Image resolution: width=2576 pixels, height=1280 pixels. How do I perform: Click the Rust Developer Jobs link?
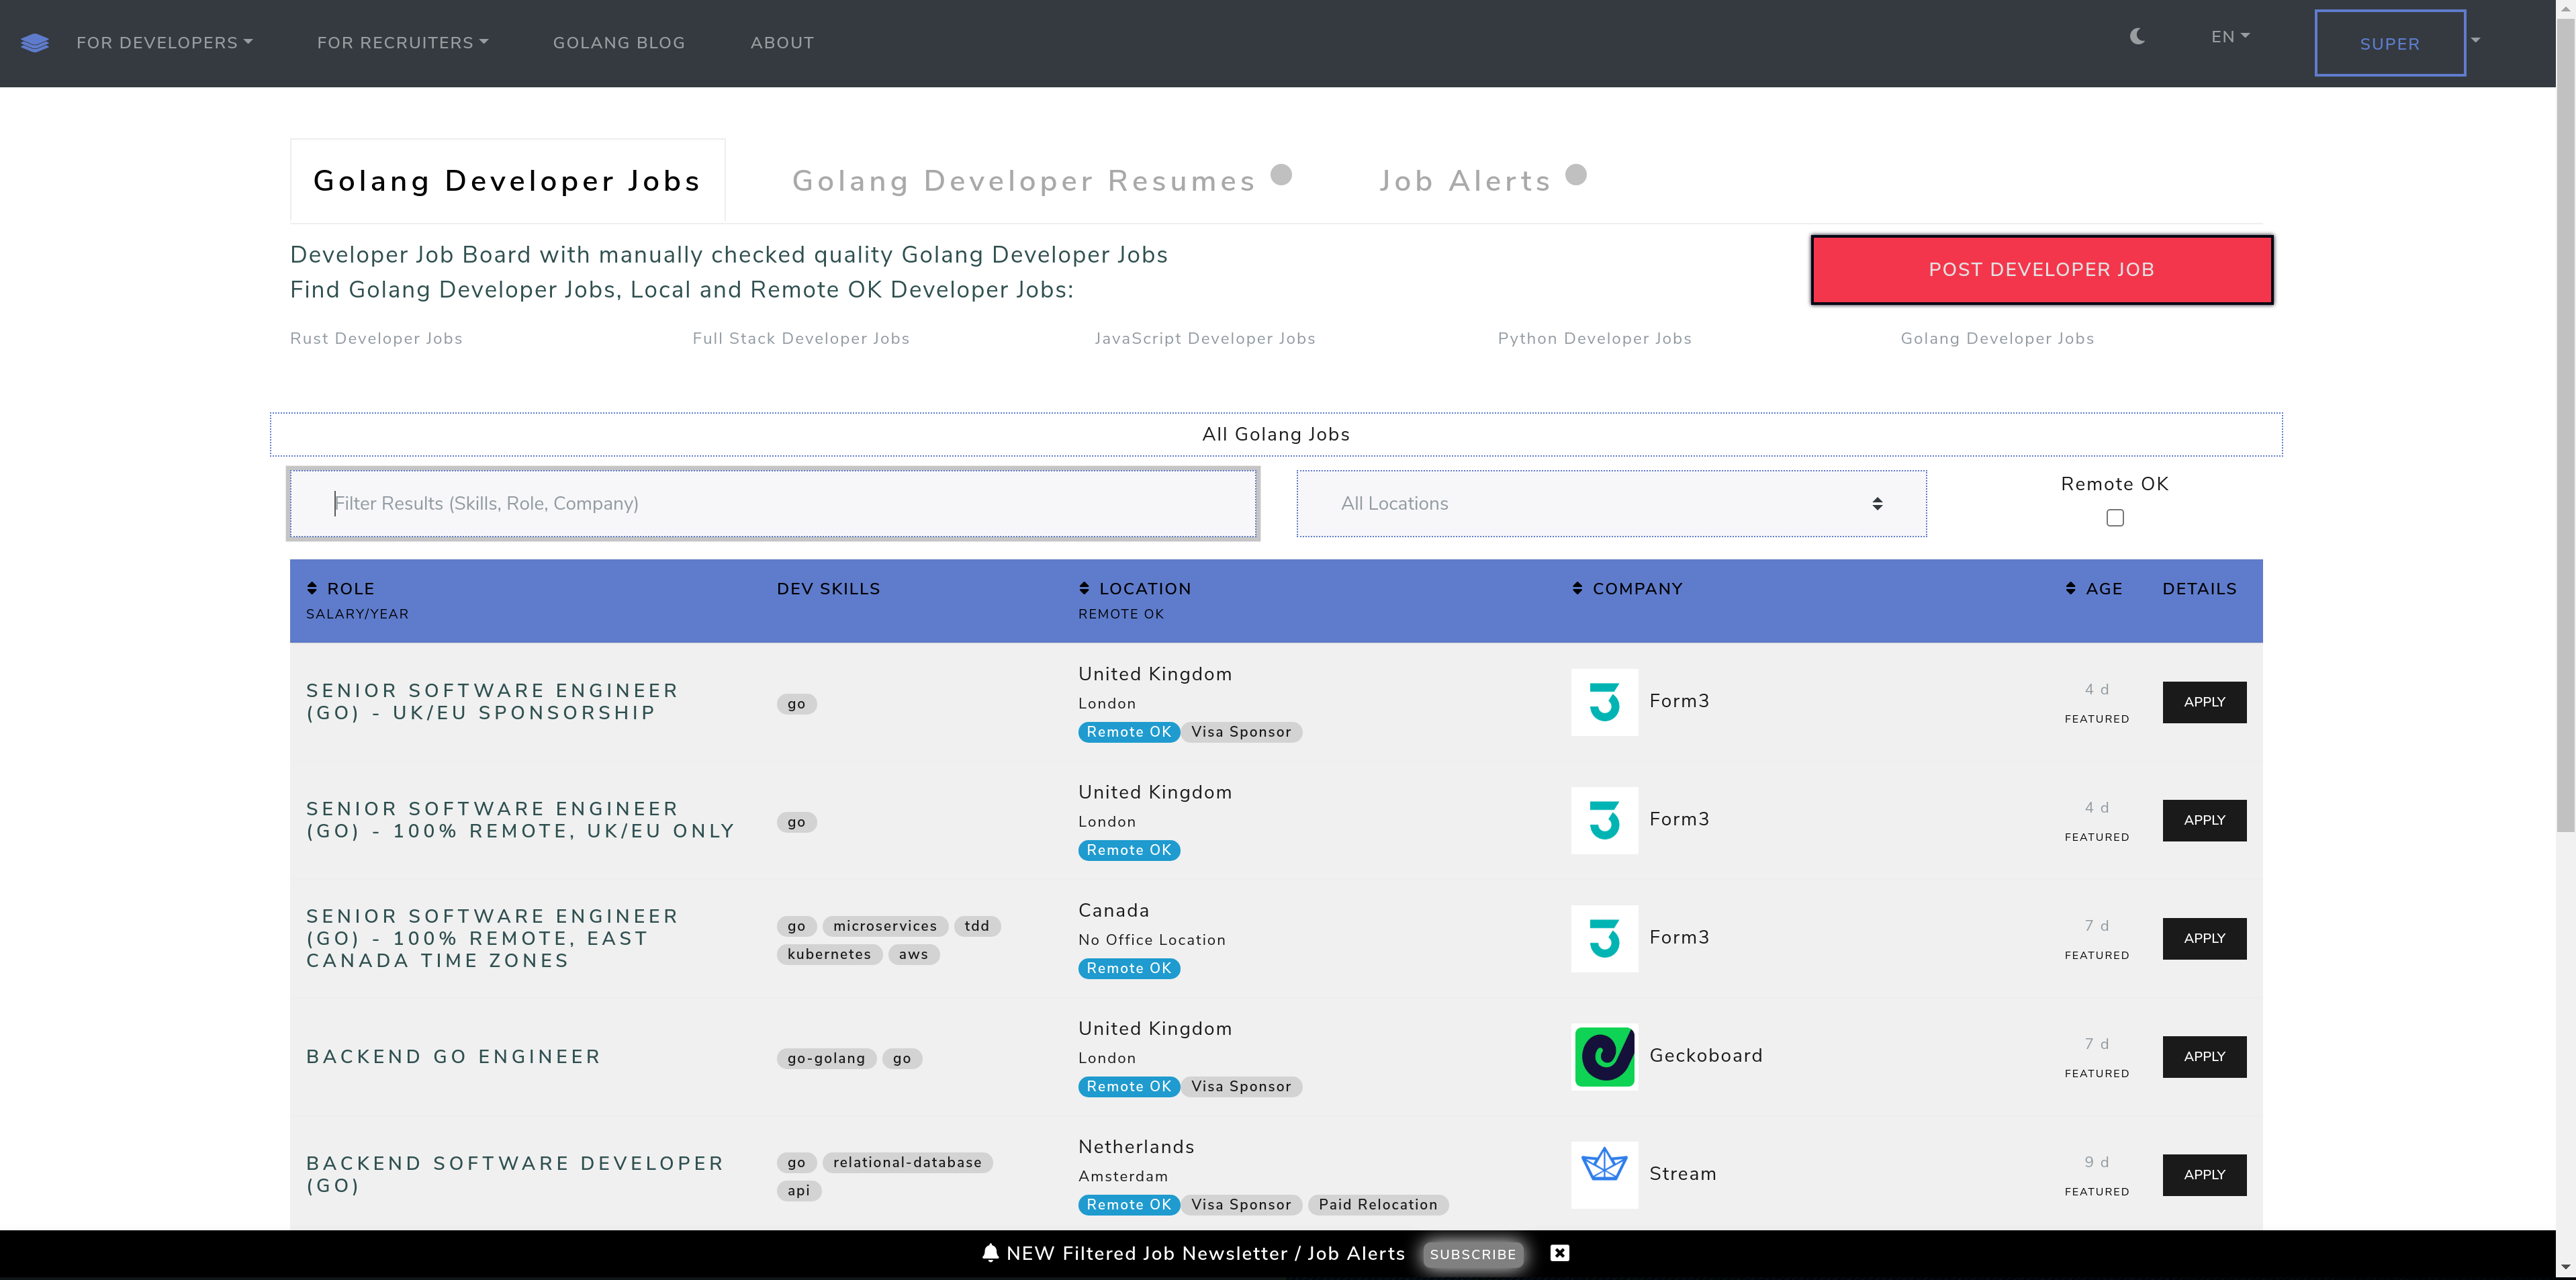point(376,339)
